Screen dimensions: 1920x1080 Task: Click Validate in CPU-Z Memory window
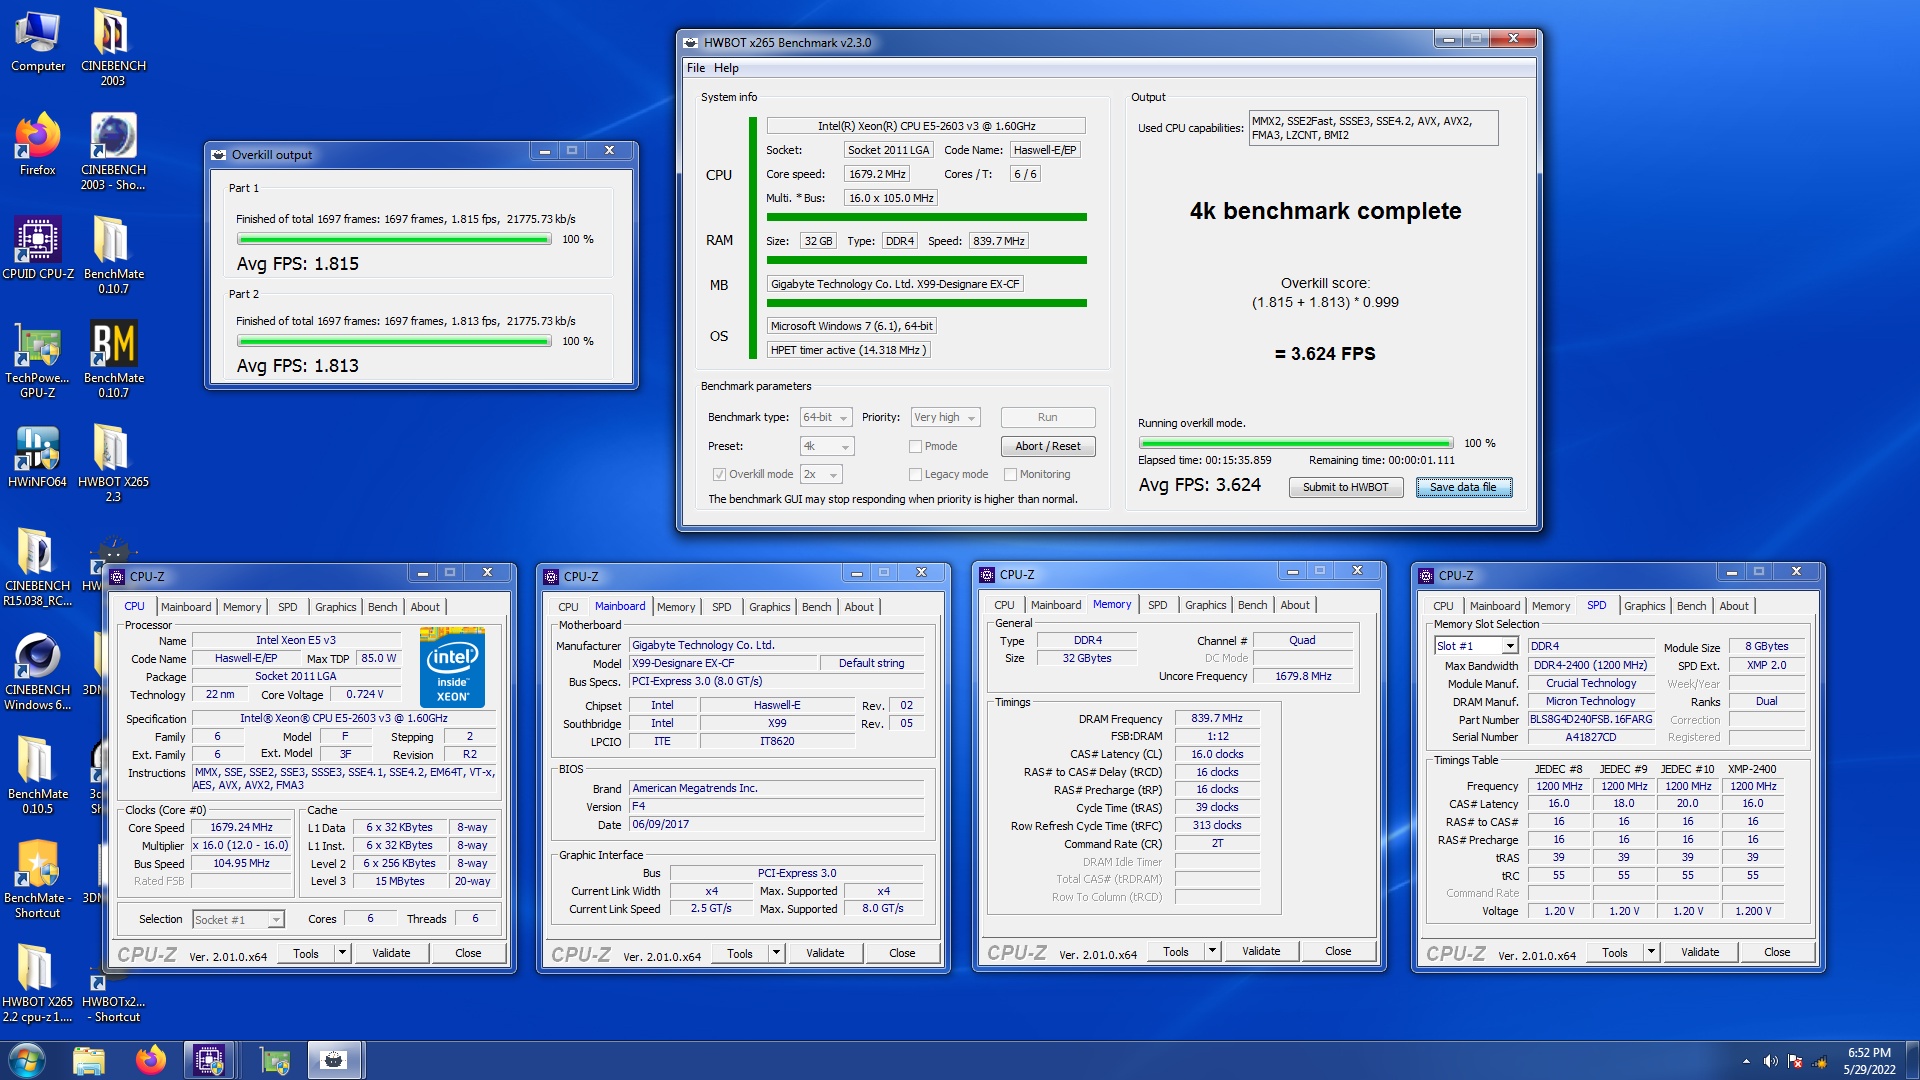point(1260,951)
